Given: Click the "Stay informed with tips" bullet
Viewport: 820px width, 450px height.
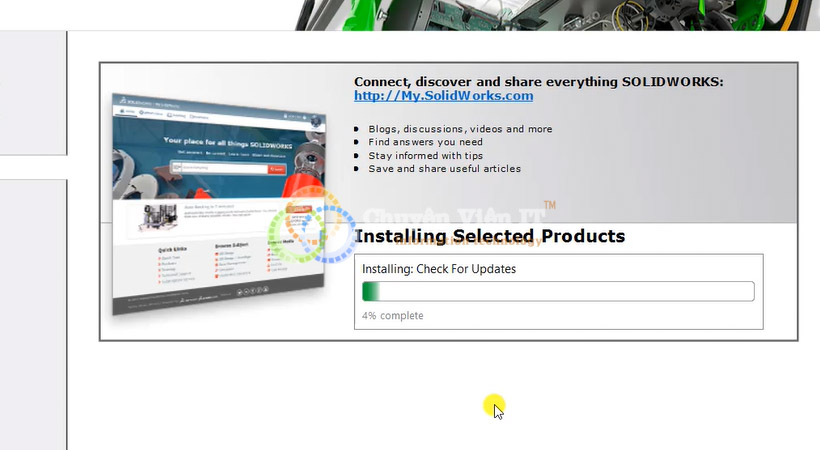Looking at the screenshot, I should (x=425, y=156).
